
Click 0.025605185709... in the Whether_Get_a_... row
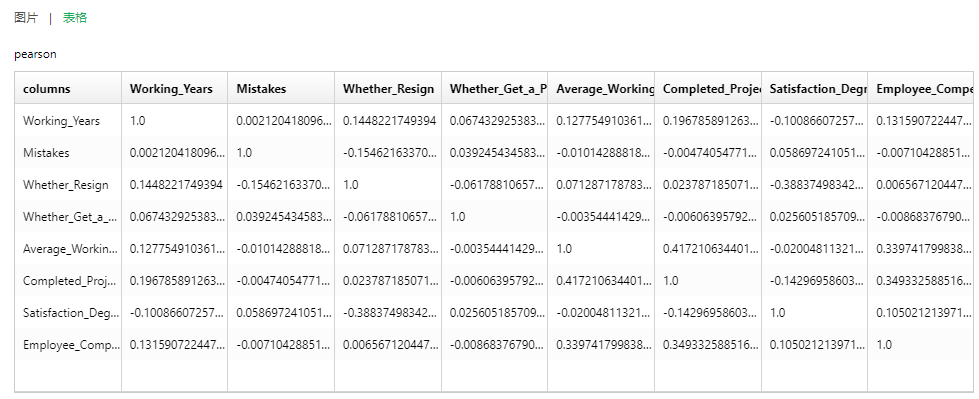[x=817, y=217]
